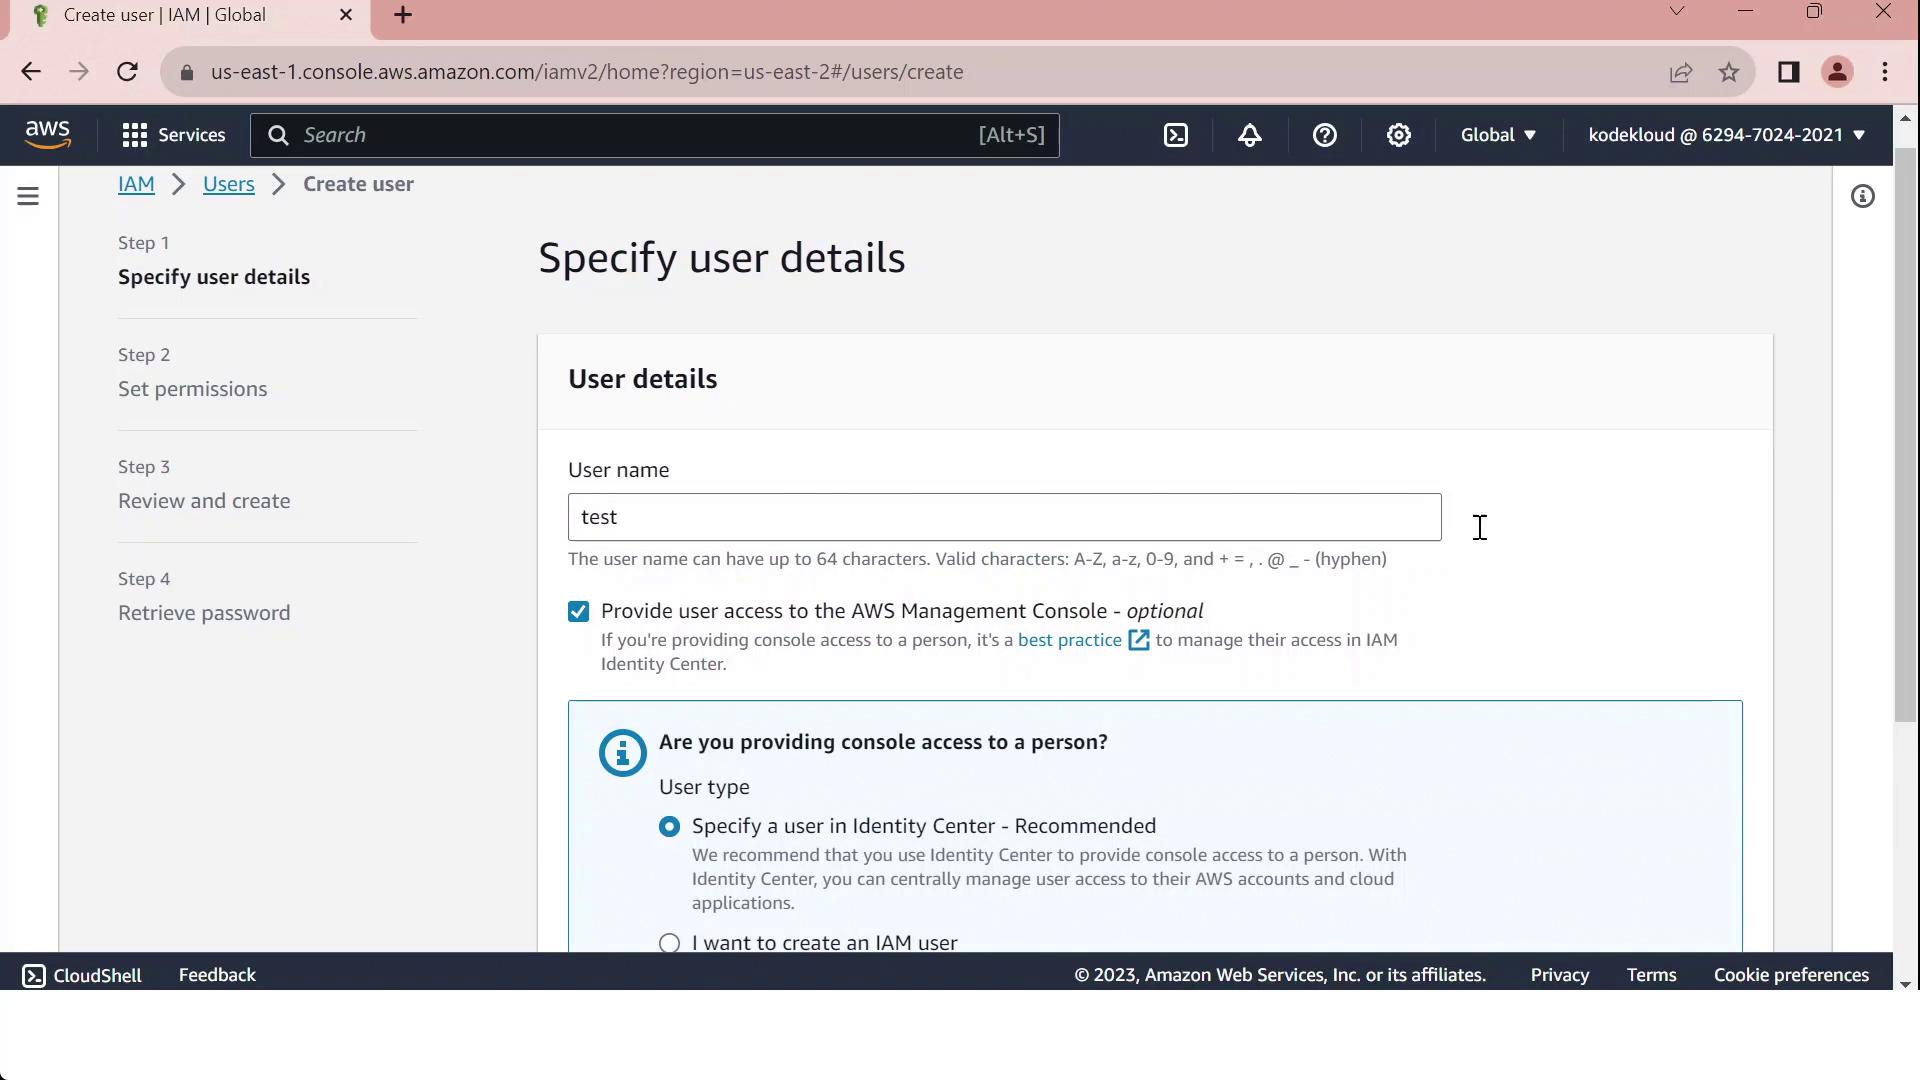Go to IAM breadcrumb link
This screenshot has width=1920, height=1080.
pyautogui.click(x=136, y=184)
